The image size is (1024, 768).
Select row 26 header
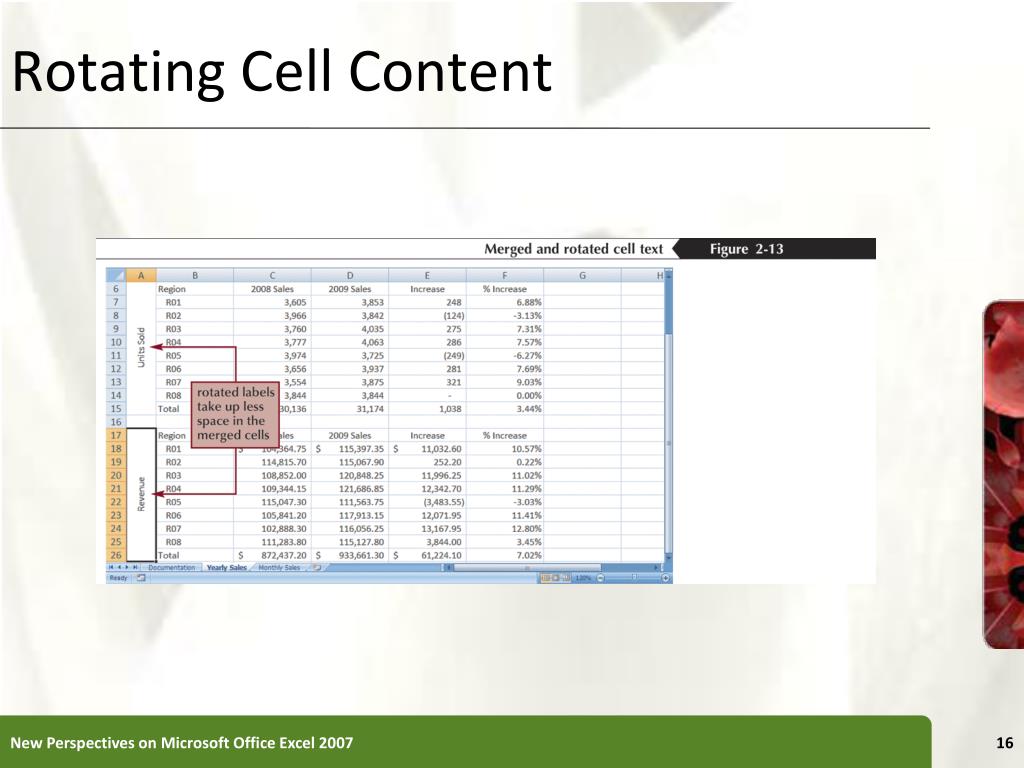(116, 555)
